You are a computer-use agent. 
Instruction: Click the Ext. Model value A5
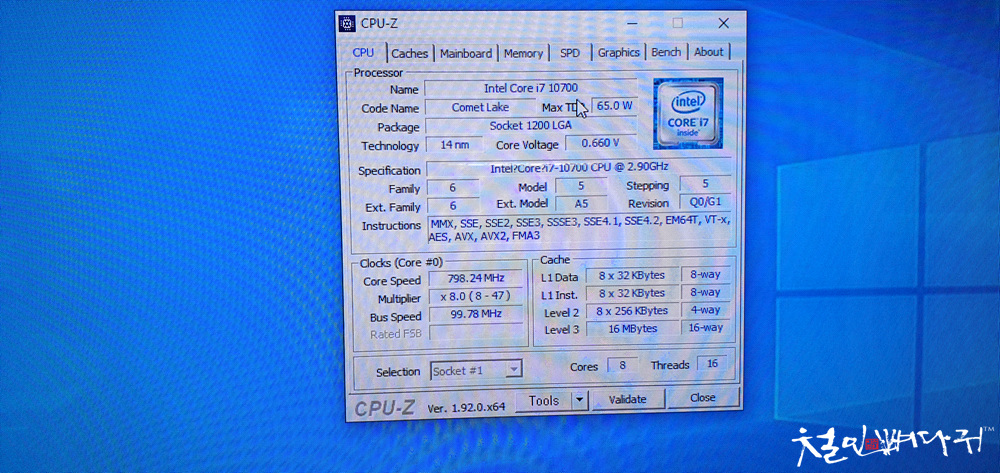(581, 203)
